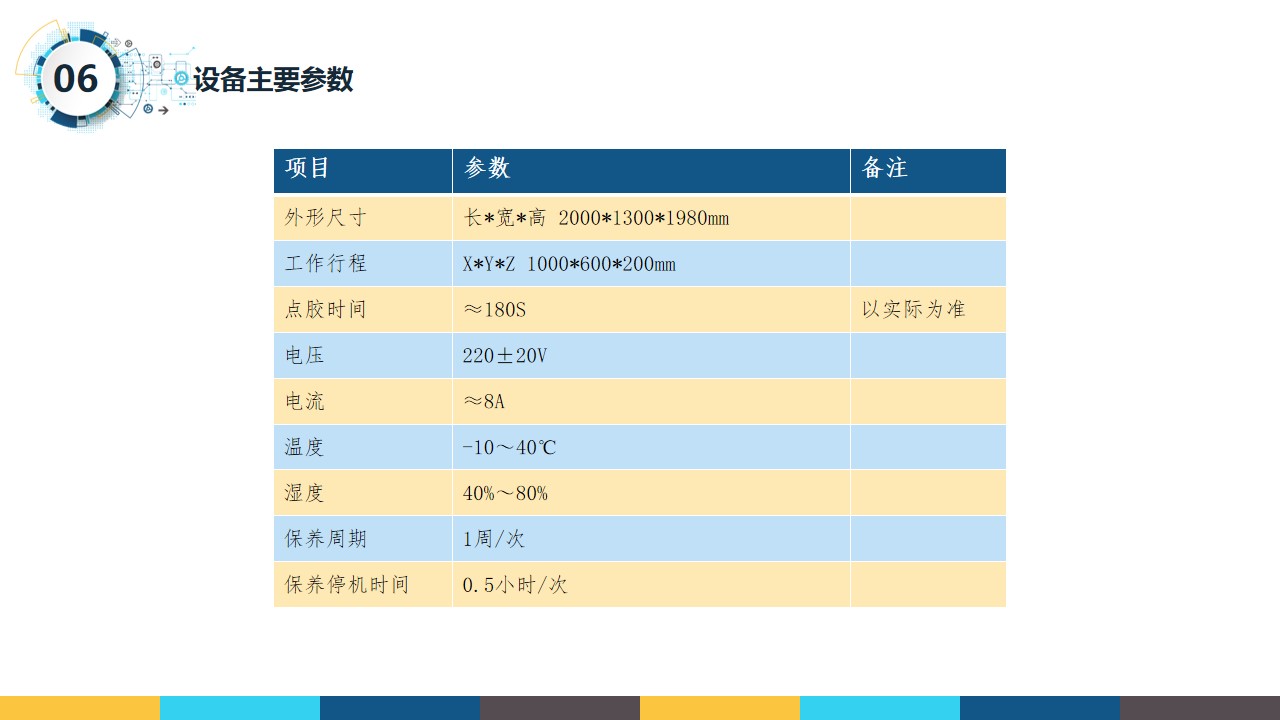Viewport: 1280px width, 720px height.
Task: Click the 保养周期 row label
Action: 326,538
